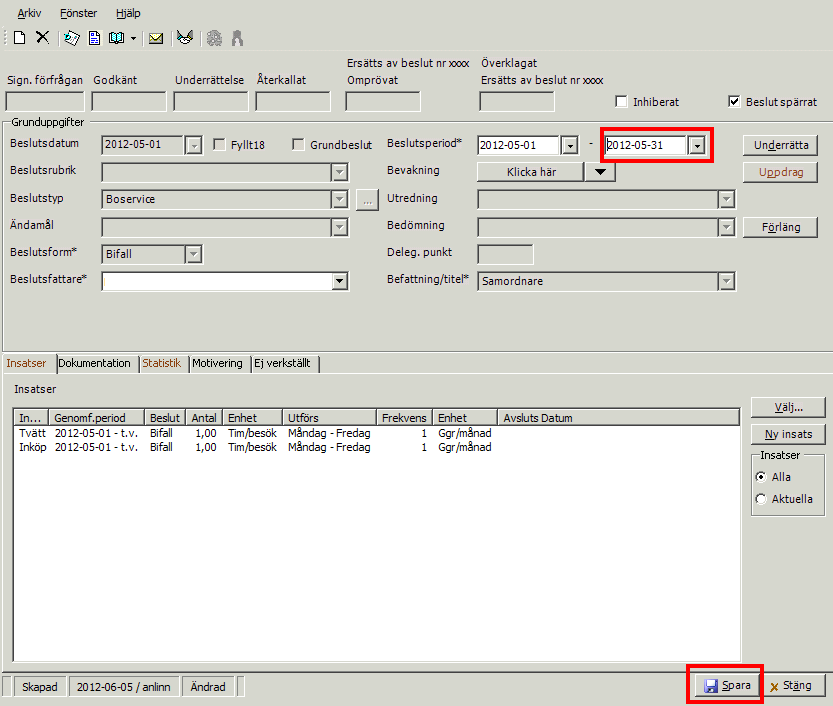This screenshot has height=706, width=833.
Task: Select the Aktuella radio button
Action: 761,499
